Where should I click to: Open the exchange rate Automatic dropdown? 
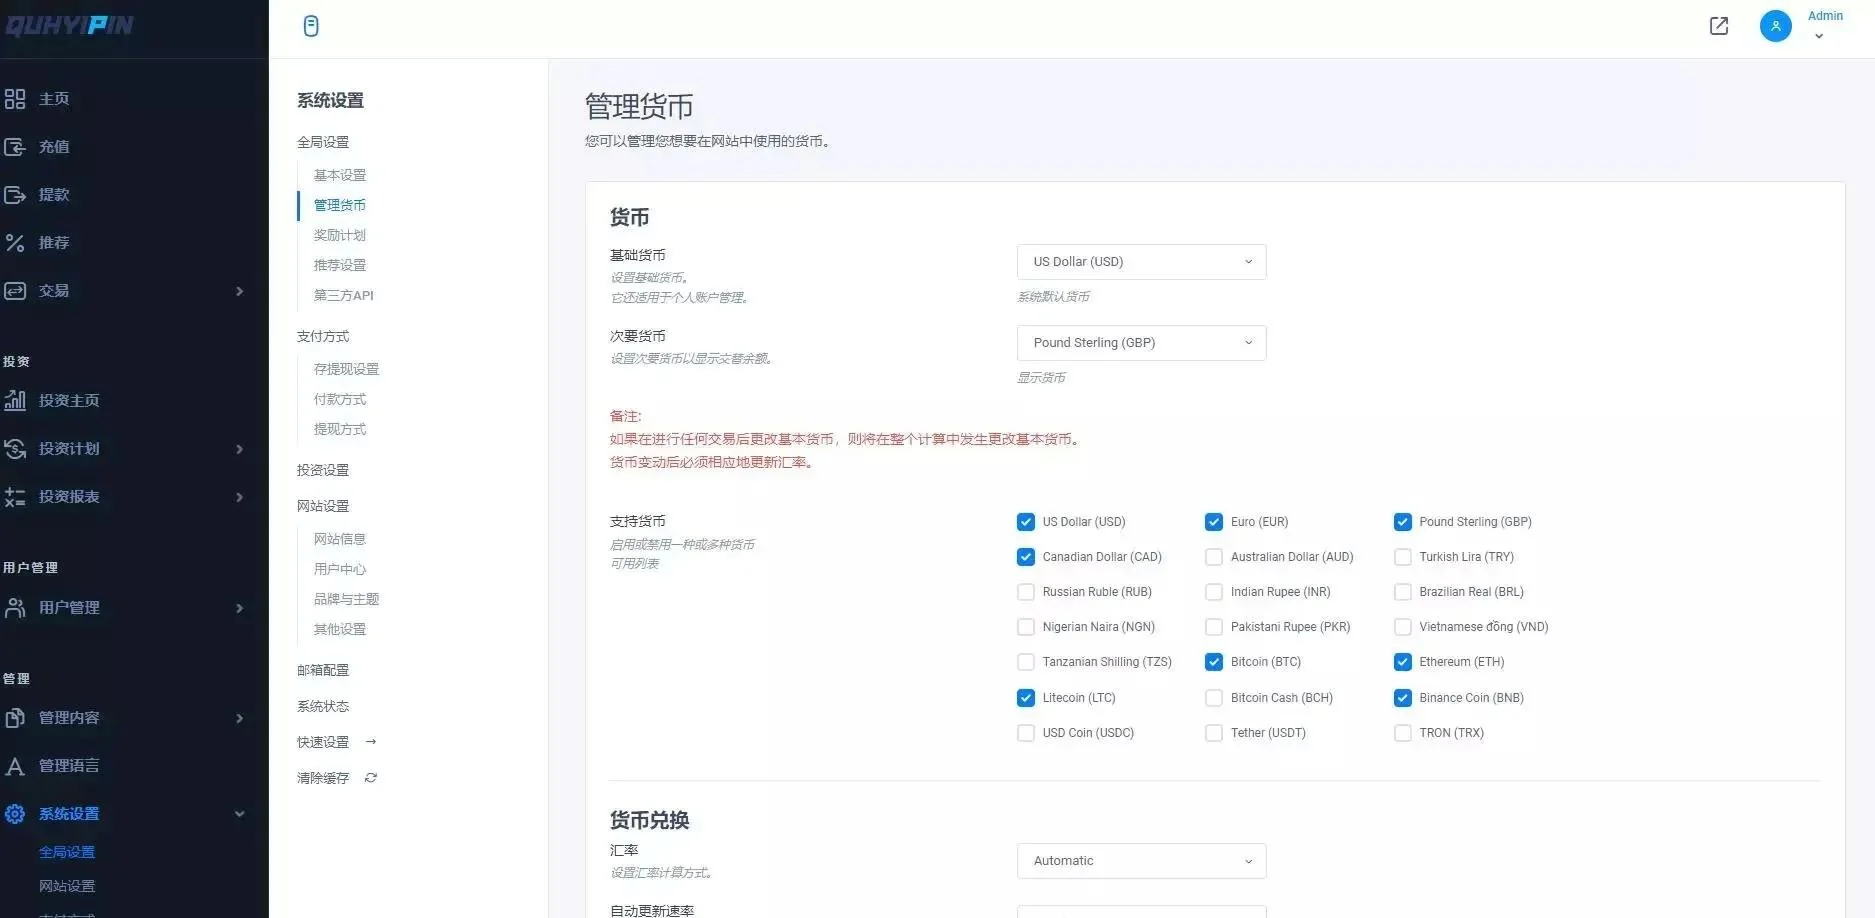[1141, 861]
